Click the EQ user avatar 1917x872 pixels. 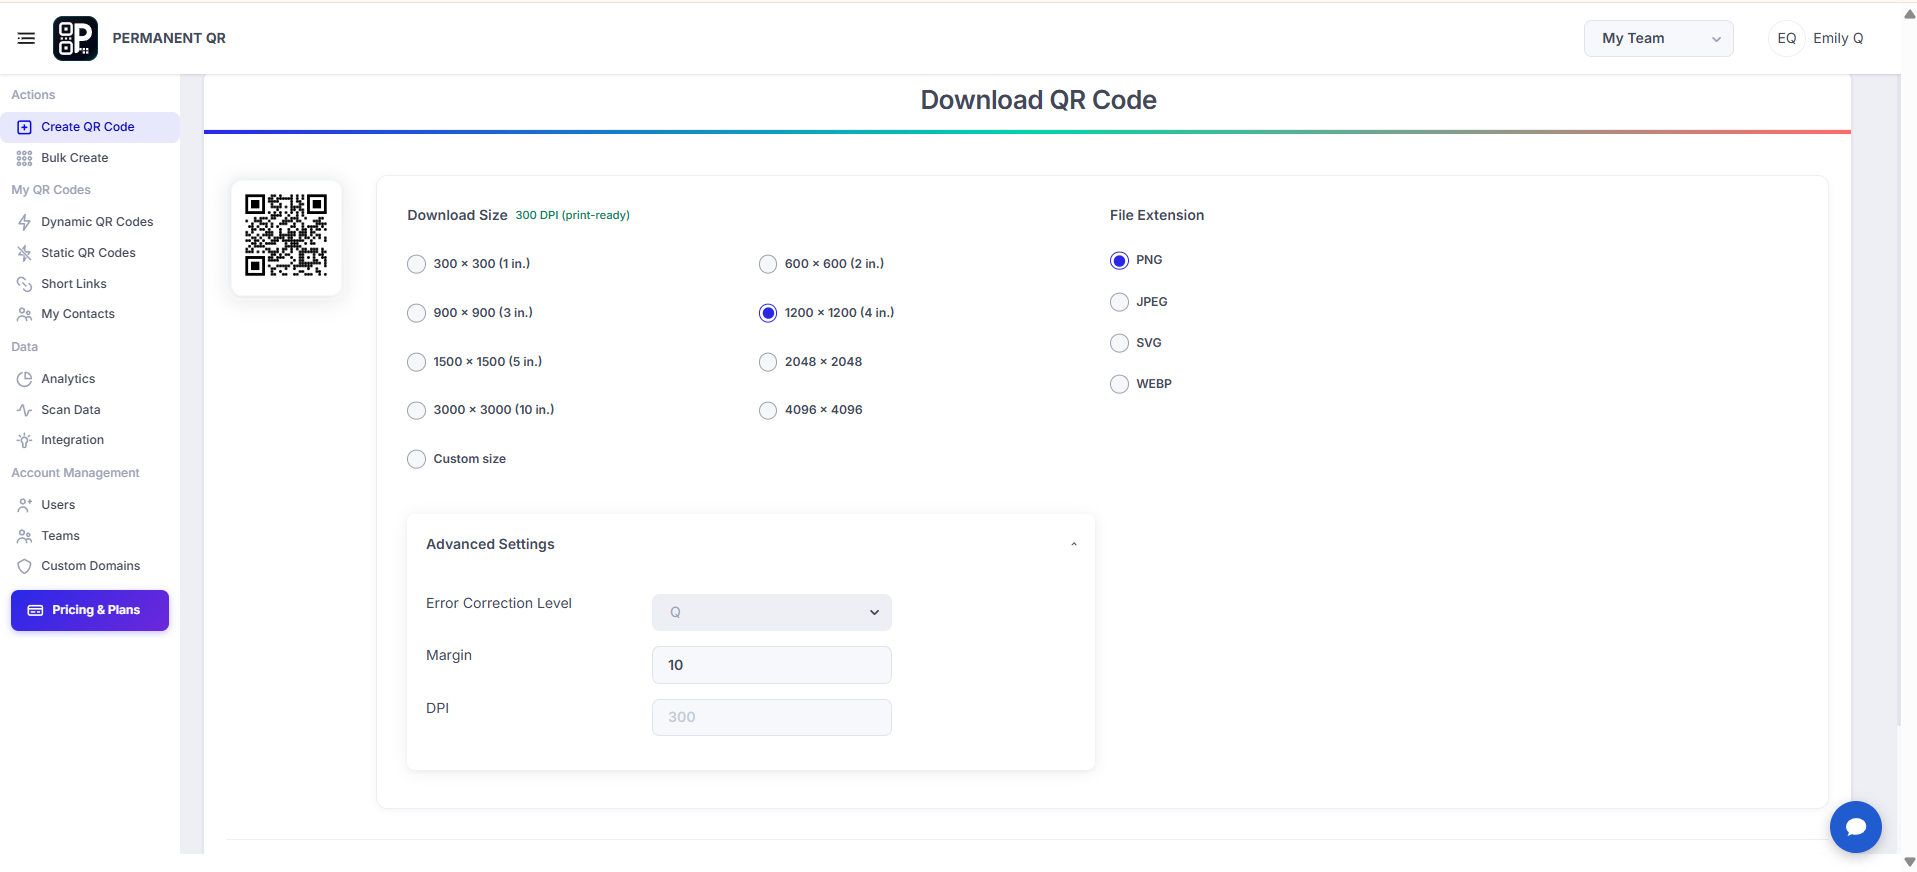[1786, 38]
